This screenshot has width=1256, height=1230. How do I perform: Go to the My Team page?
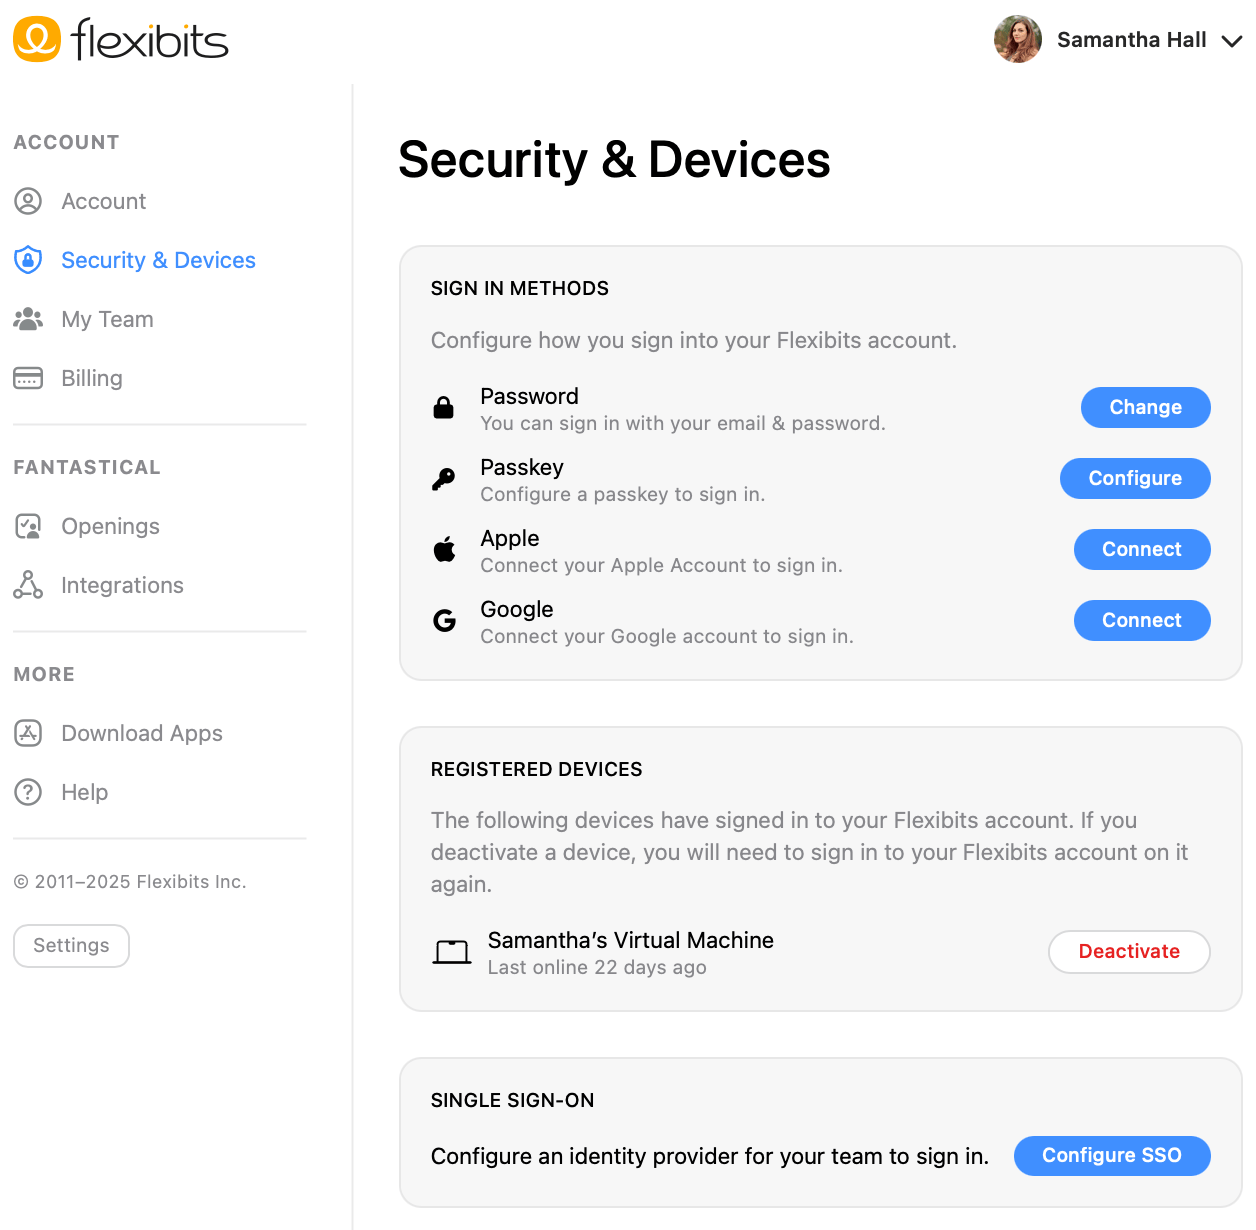coord(107,319)
